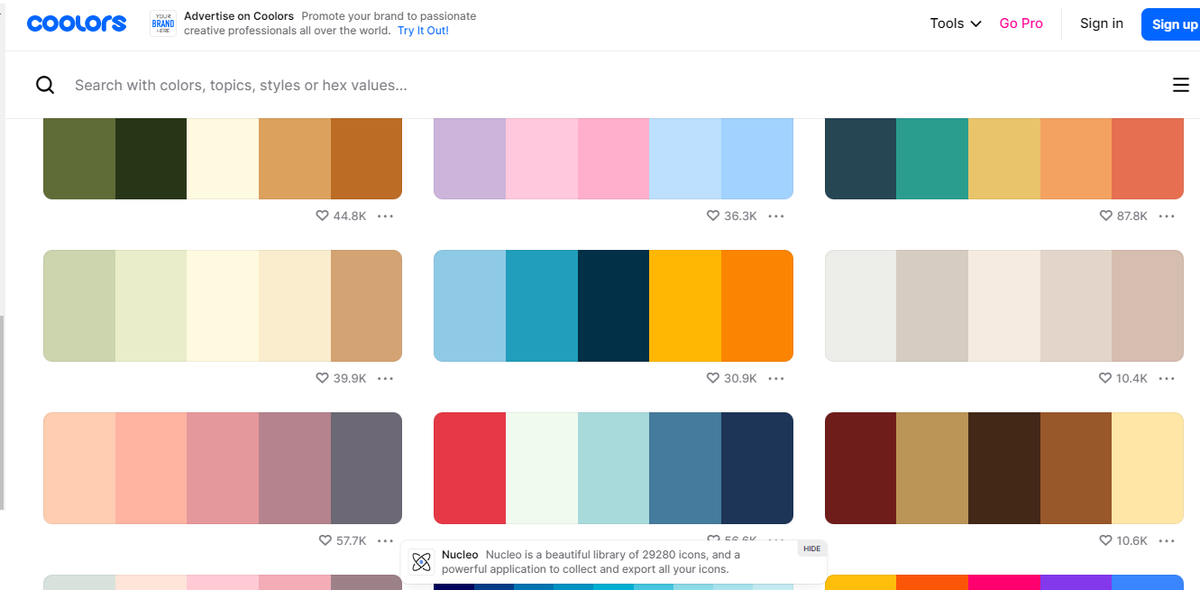This screenshot has width=1200, height=590.
Task: Like the 87.8K palette with the heart
Action: [x=1104, y=216]
